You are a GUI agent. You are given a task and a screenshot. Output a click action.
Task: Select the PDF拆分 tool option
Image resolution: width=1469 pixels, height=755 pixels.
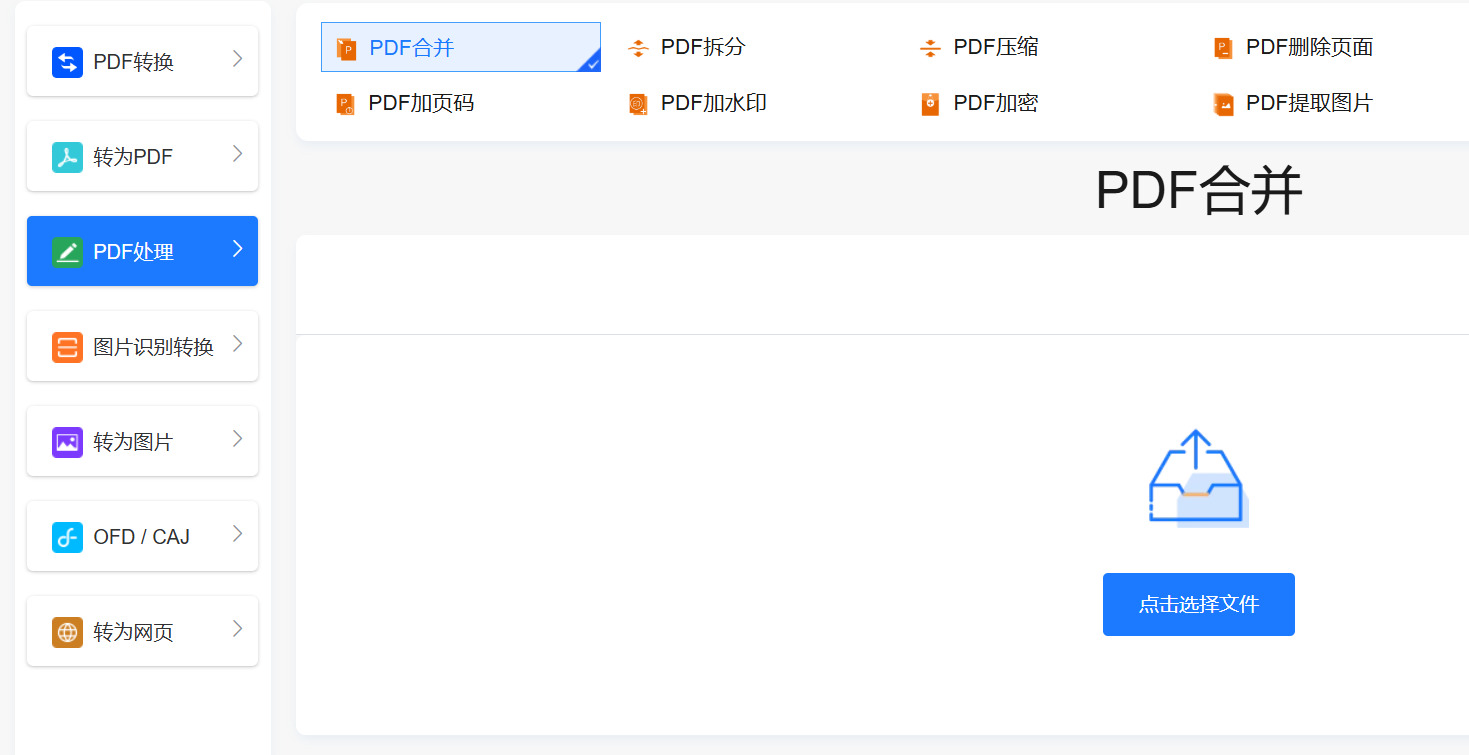[x=702, y=47]
